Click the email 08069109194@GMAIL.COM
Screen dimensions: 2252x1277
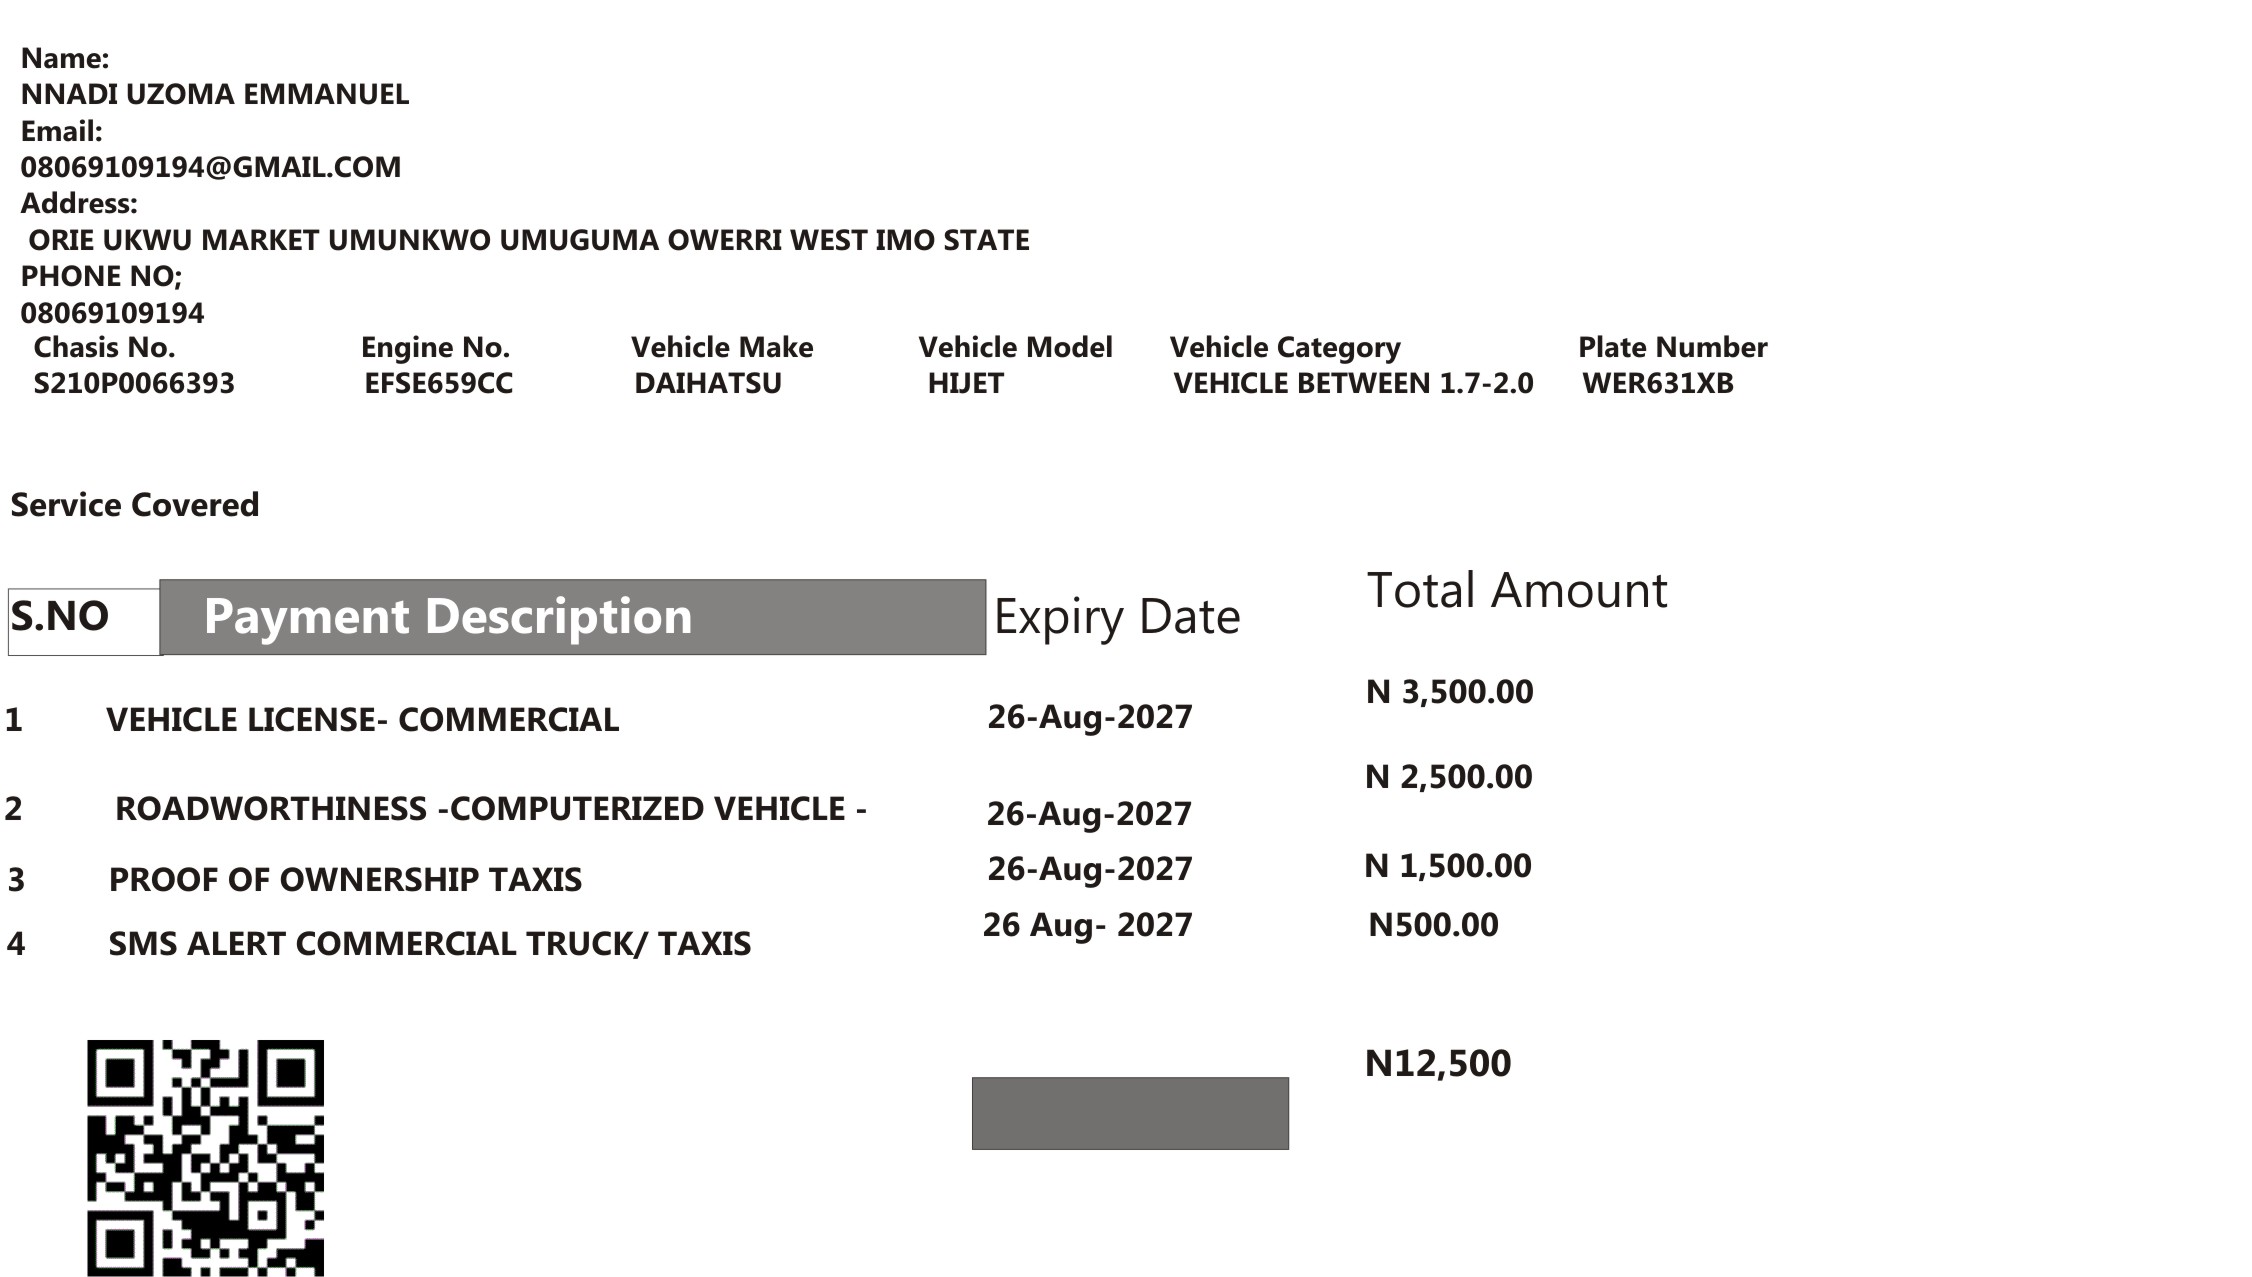click(x=211, y=167)
